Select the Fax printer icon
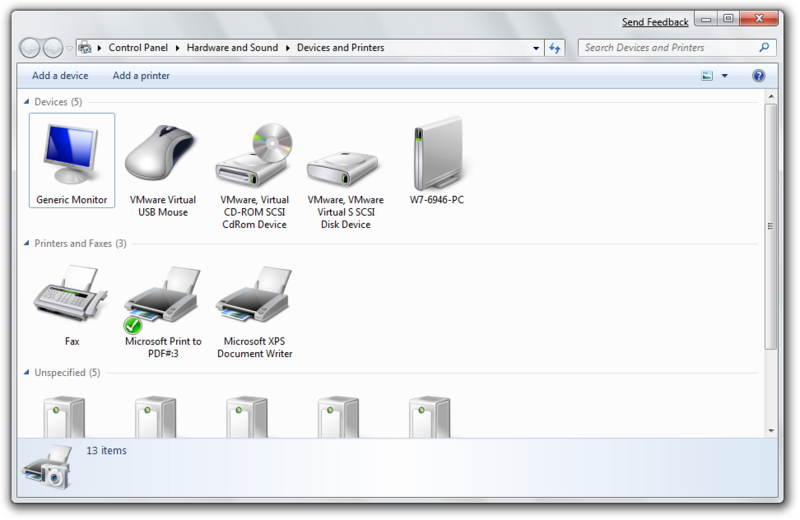 click(70, 293)
